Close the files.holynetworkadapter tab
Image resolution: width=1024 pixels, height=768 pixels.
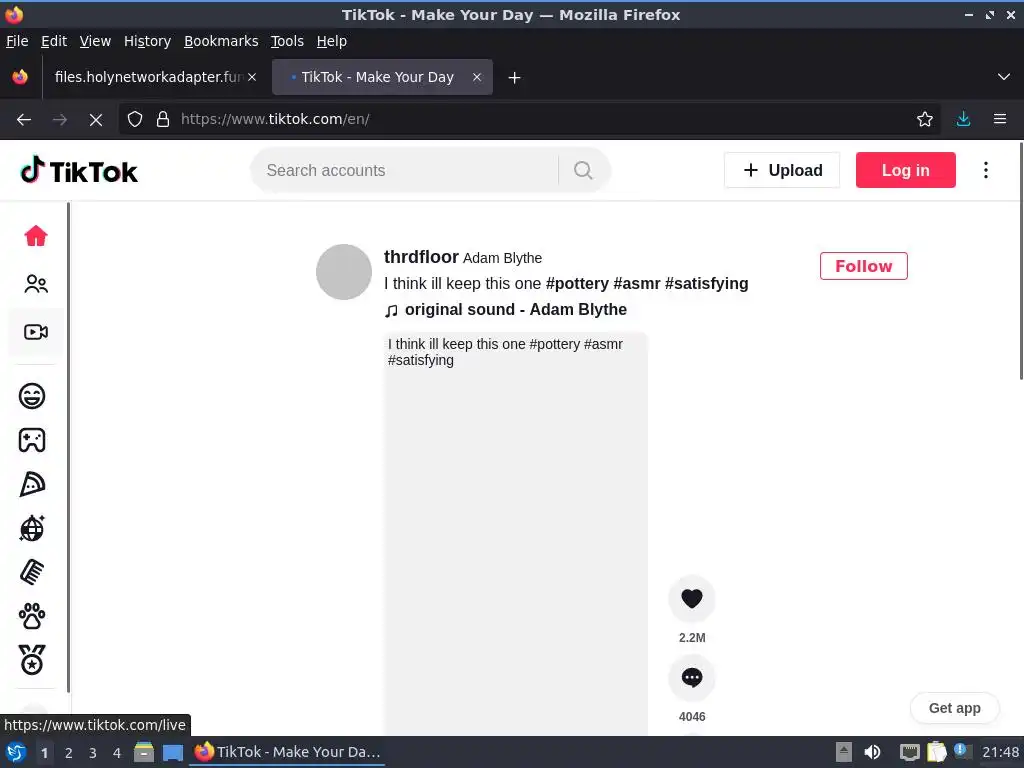click(x=252, y=77)
